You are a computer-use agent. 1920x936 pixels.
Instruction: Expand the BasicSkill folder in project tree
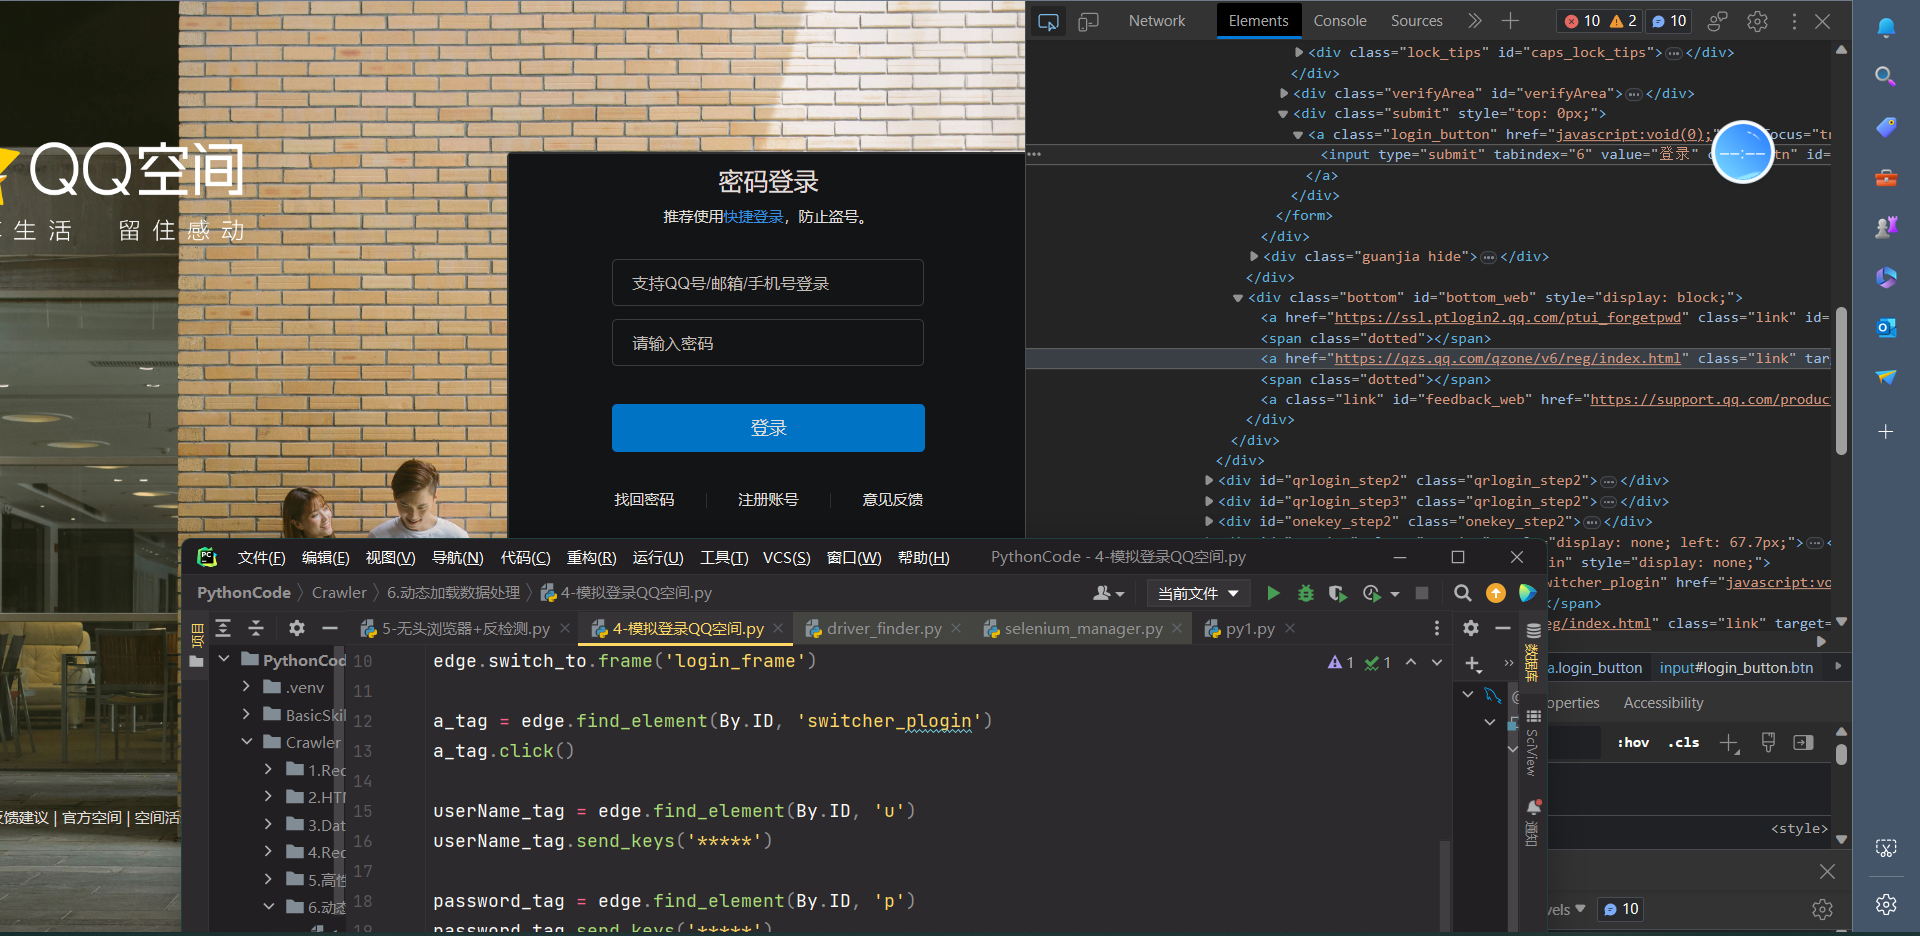pyautogui.click(x=246, y=714)
